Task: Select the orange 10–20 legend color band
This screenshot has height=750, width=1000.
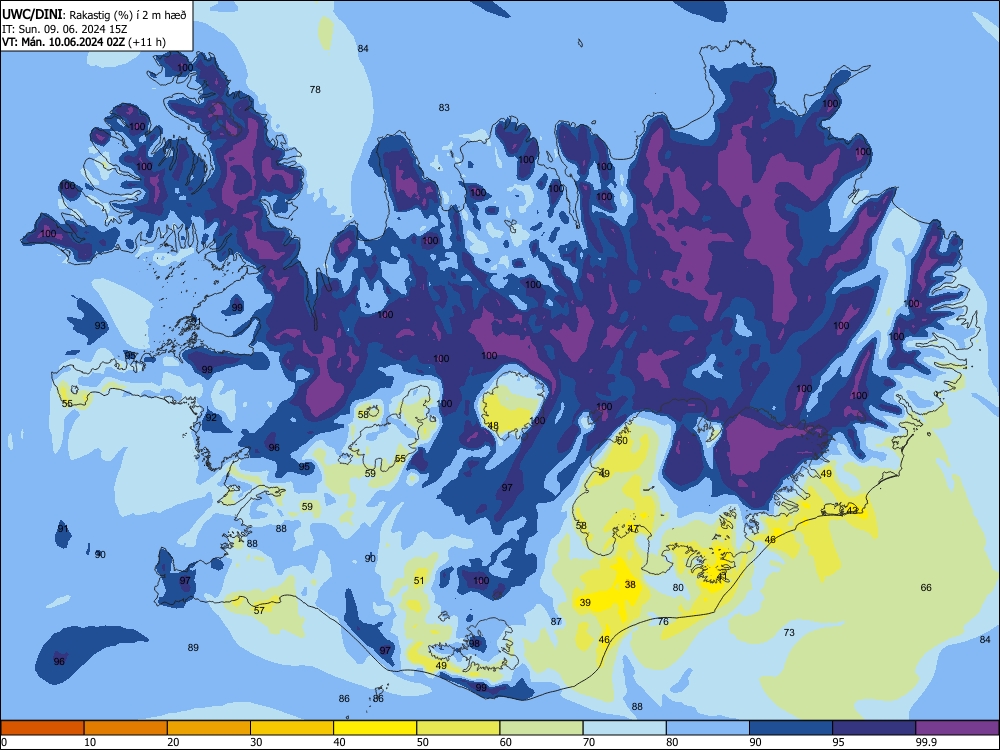Action: pos(126,728)
